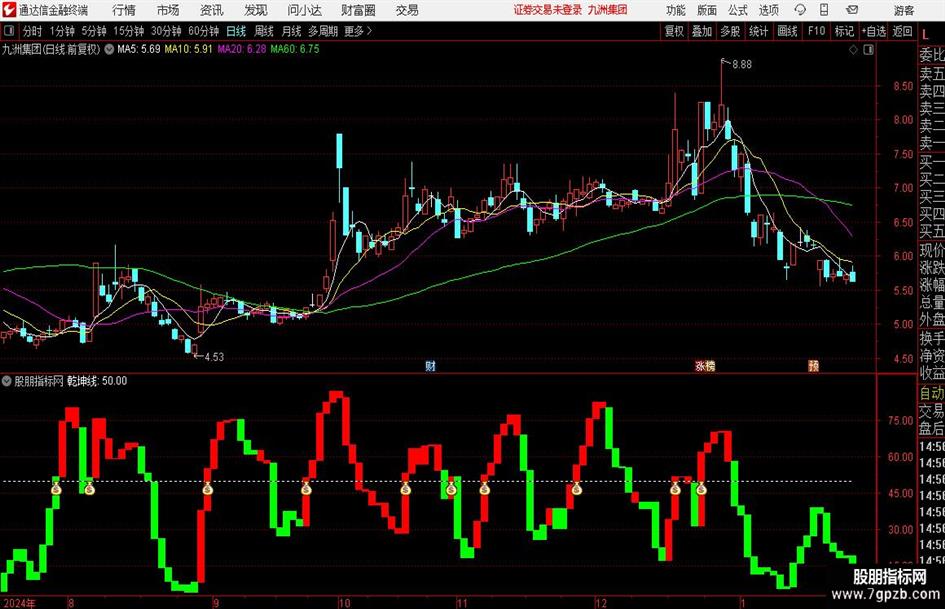Click the mobile phone icon in menu bar
This screenshot has width=945, height=609.
click(x=824, y=10)
